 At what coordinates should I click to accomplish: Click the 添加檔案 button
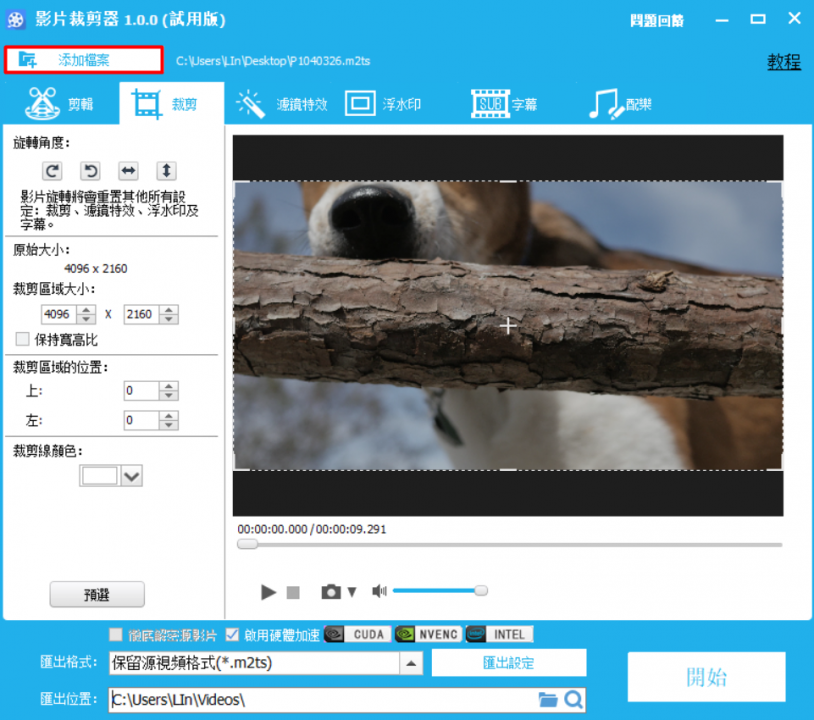[84, 60]
